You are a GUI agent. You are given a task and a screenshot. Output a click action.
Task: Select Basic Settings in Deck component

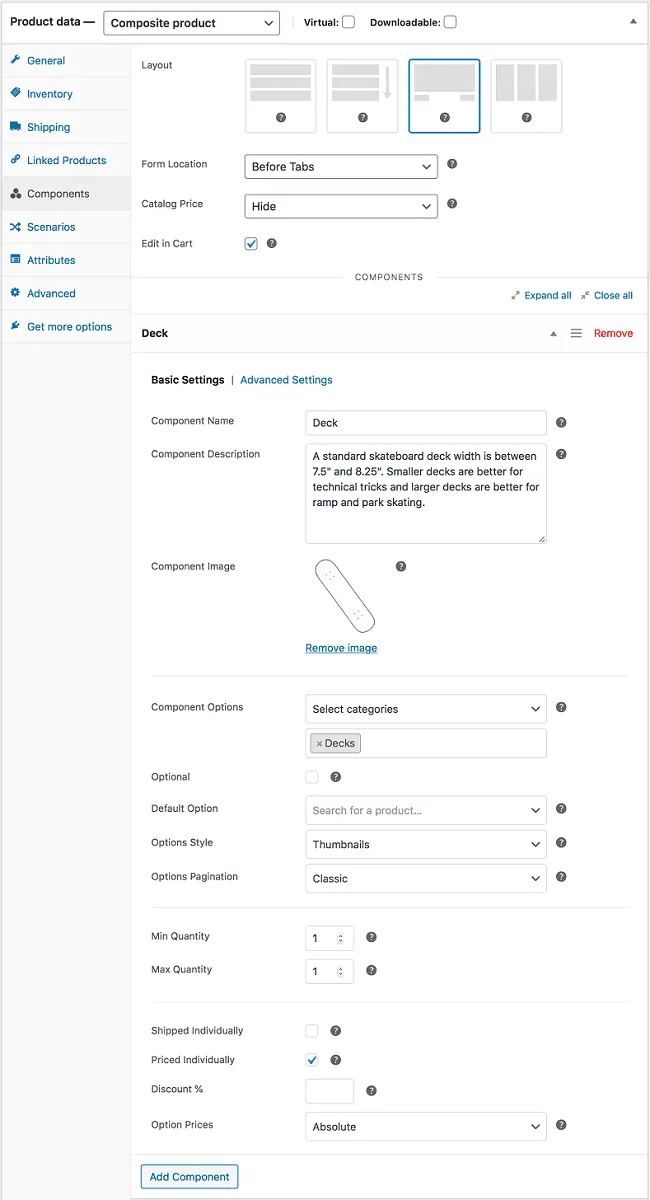(x=188, y=380)
